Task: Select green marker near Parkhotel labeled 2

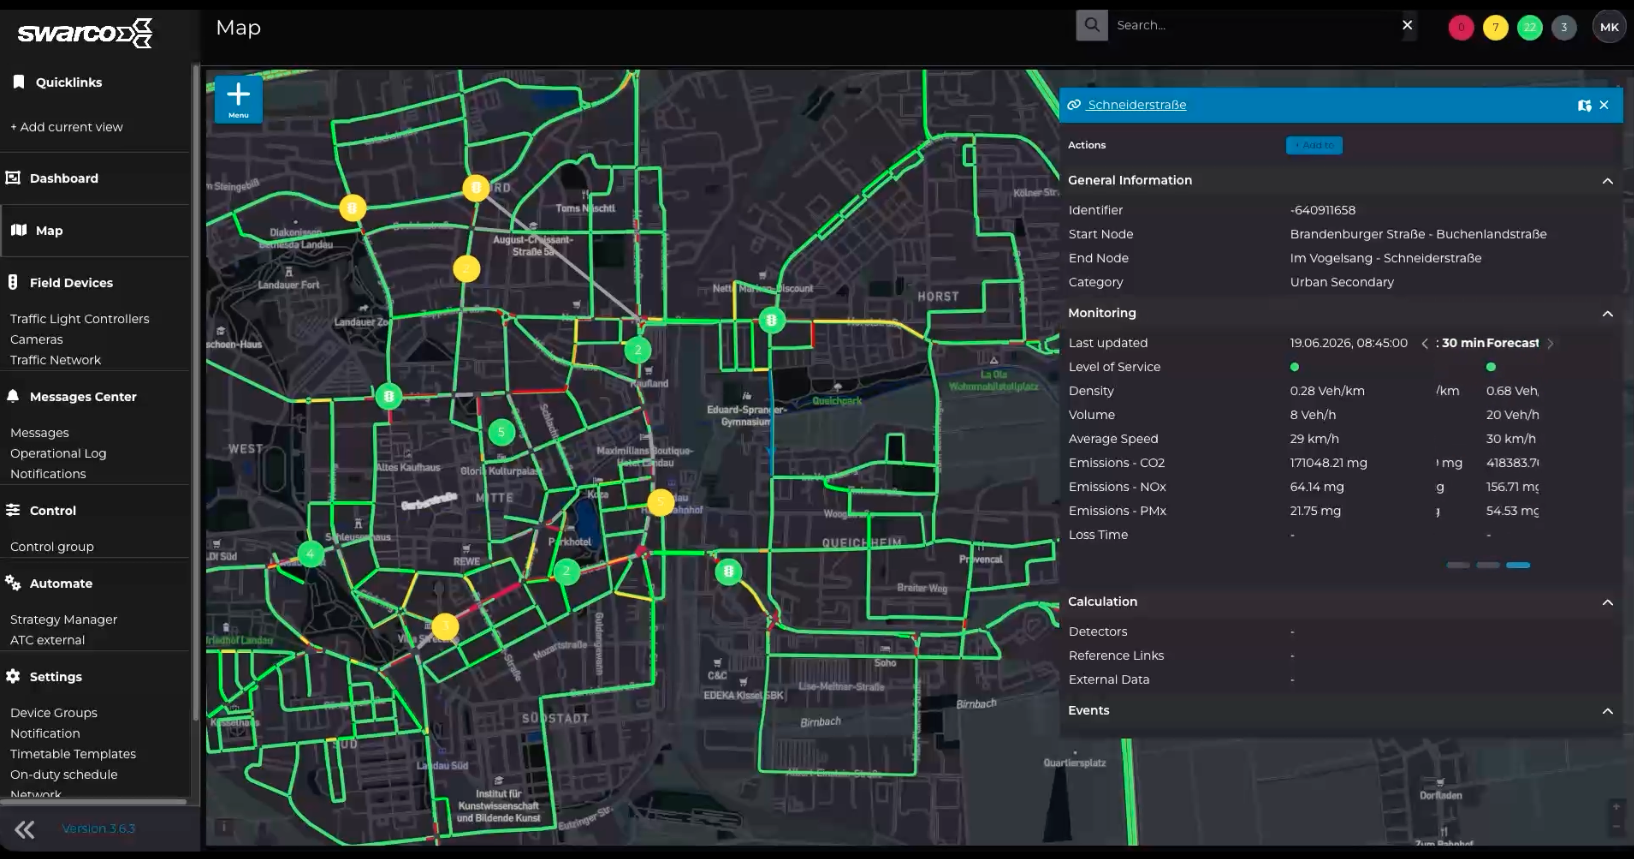Action: pos(567,572)
